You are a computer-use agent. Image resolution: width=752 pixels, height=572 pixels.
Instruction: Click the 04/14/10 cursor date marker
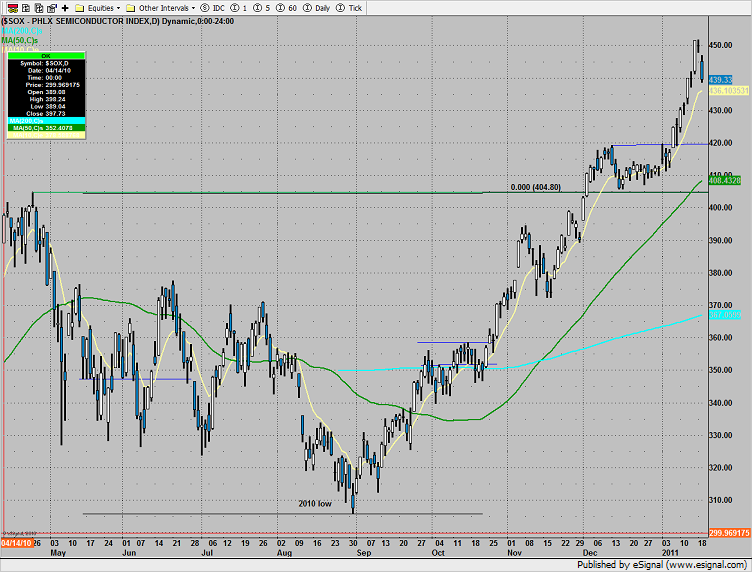coord(15,542)
